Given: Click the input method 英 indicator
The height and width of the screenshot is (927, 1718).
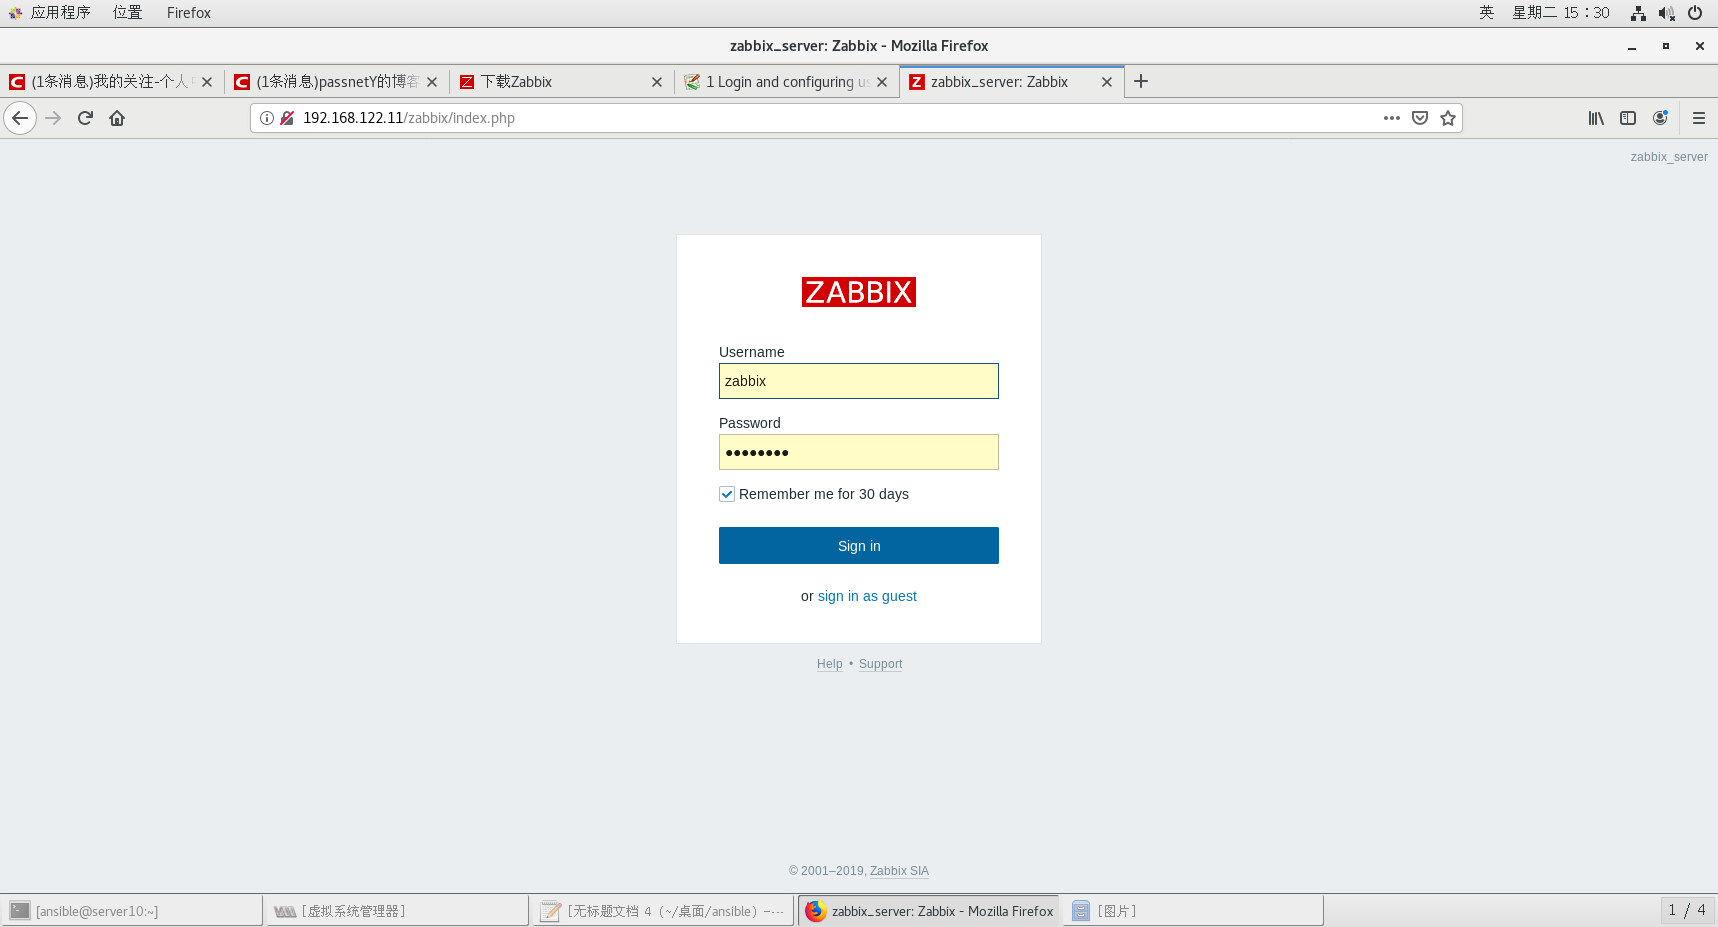Looking at the screenshot, I should [1487, 13].
